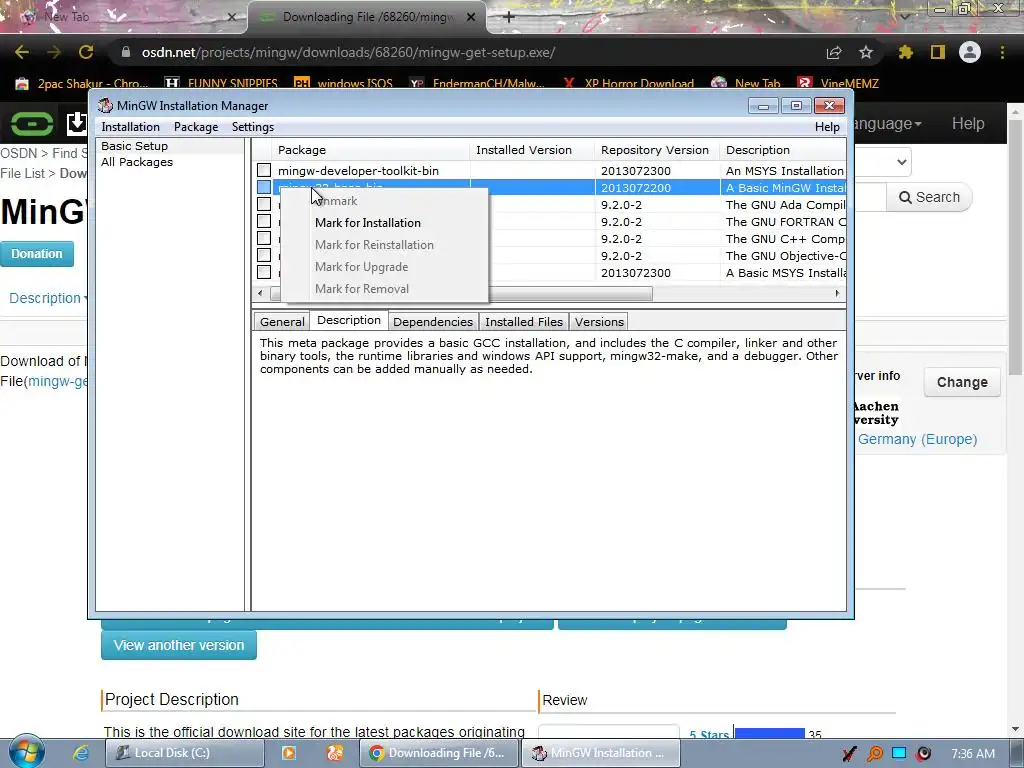The height and width of the screenshot is (768, 1024).
Task: Open Chrome three-dot menu
Action: click(1002, 52)
